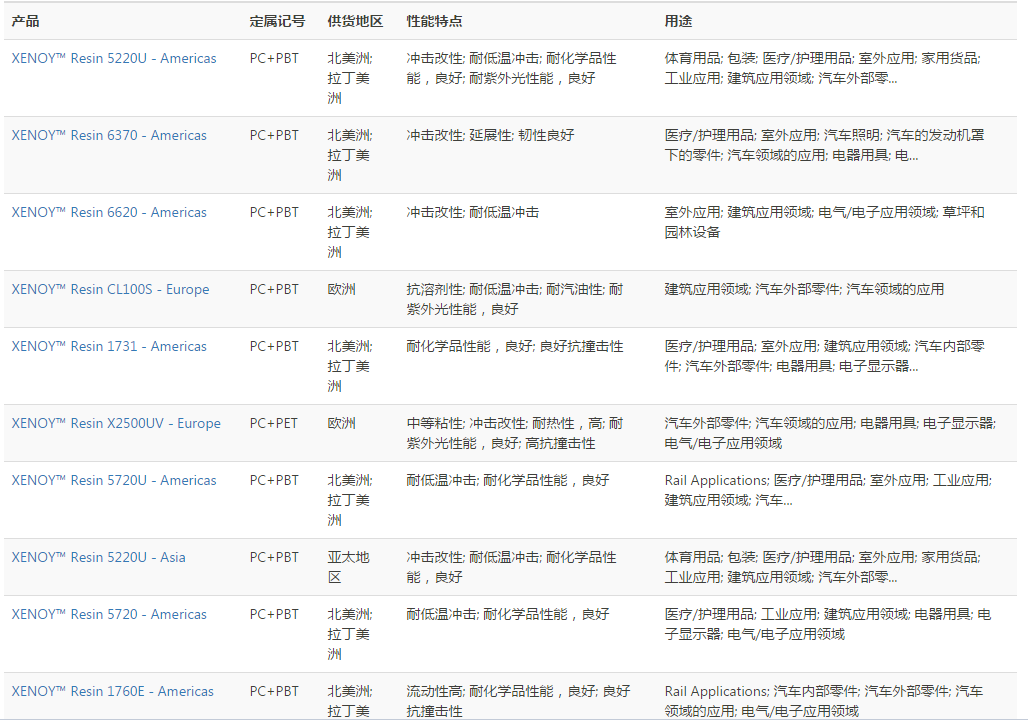Select 欧洲 region in X2500UV row

342,424
